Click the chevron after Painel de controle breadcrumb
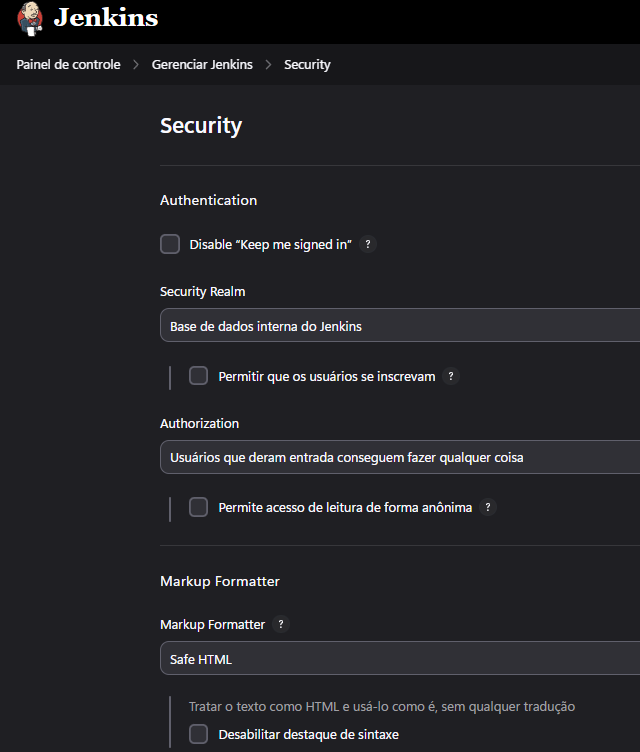The width and height of the screenshot is (640, 752). (x=136, y=65)
